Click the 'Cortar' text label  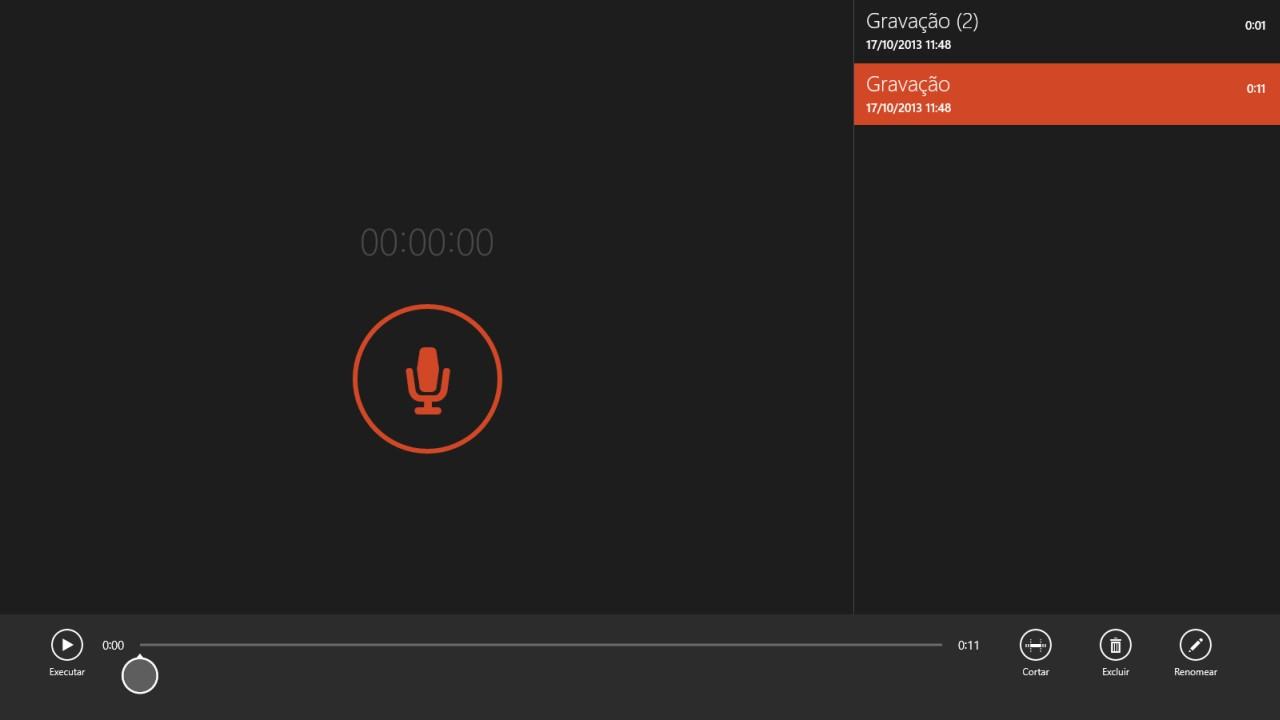click(x=1035, y=672)
